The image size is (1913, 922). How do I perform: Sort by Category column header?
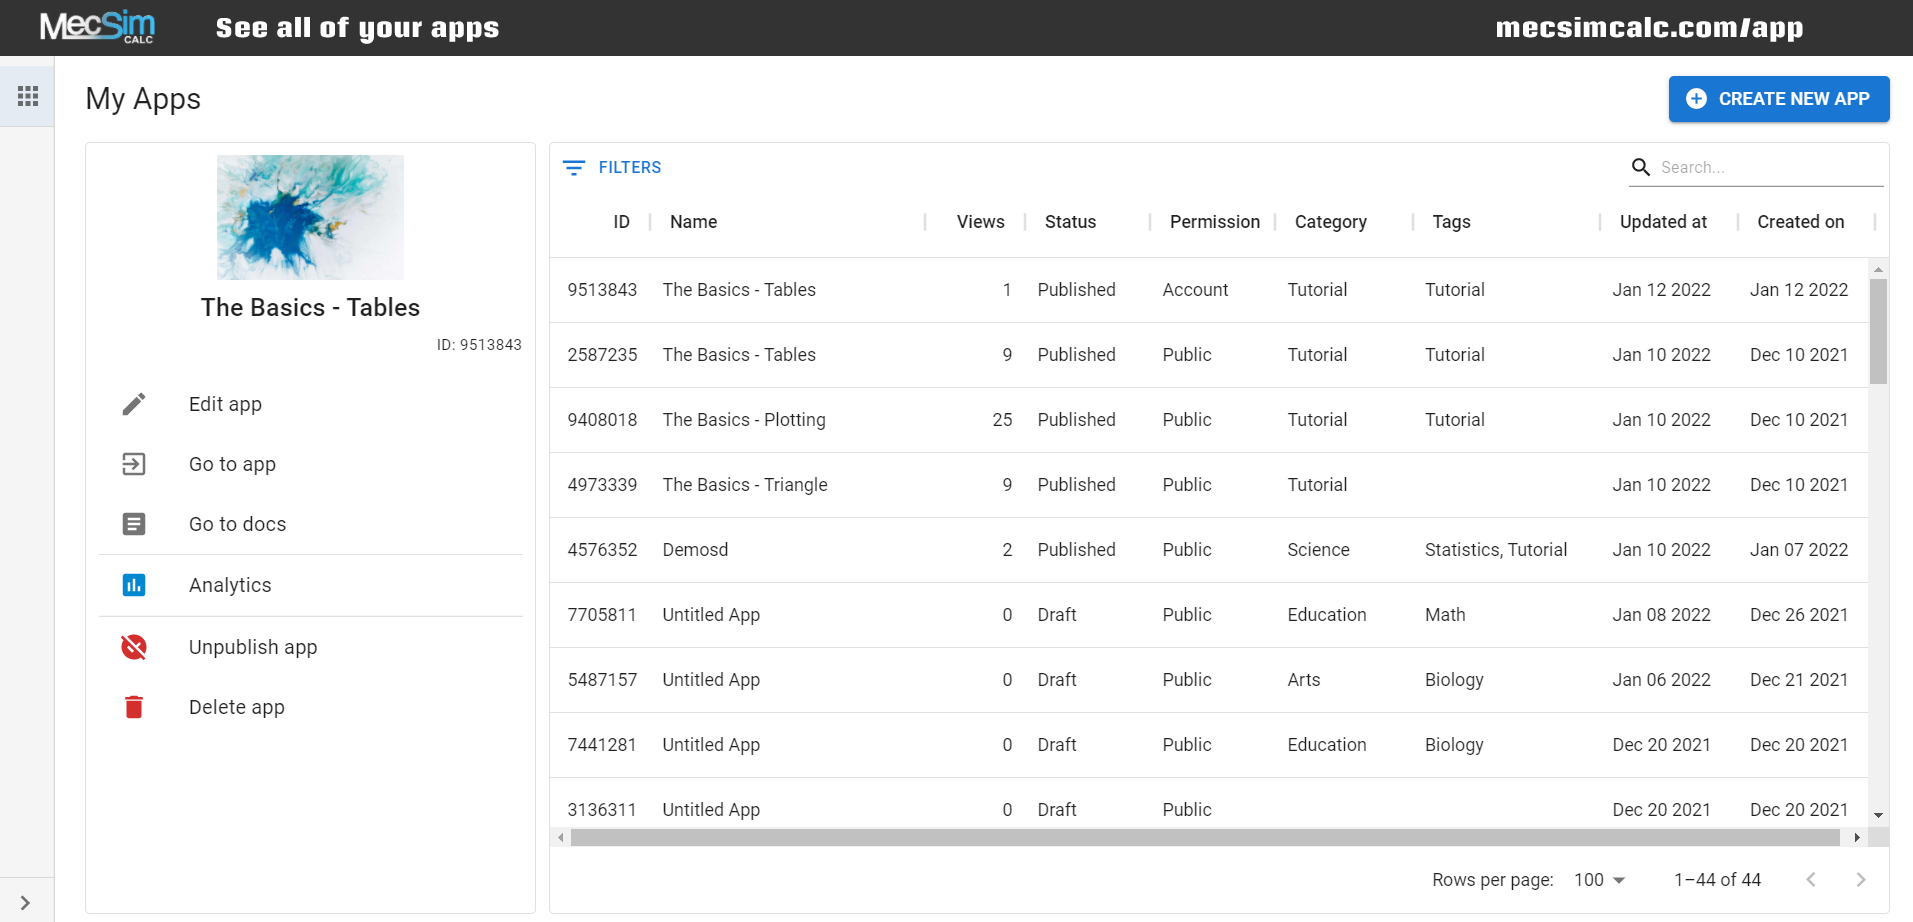pyautogui.click(x=1330, y=222)
